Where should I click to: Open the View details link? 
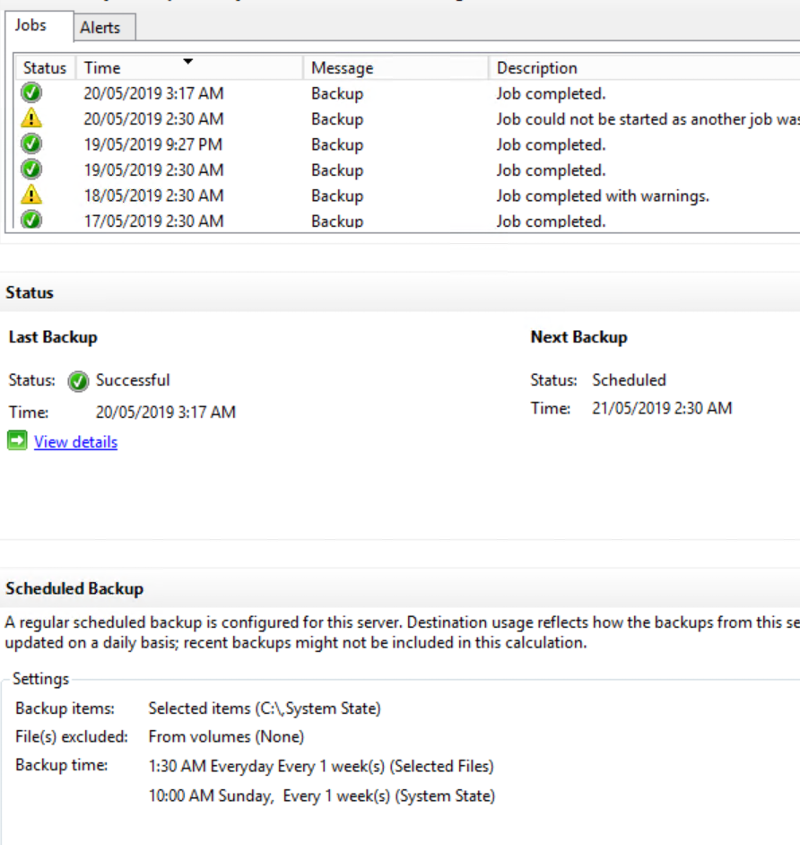point(76,442)
